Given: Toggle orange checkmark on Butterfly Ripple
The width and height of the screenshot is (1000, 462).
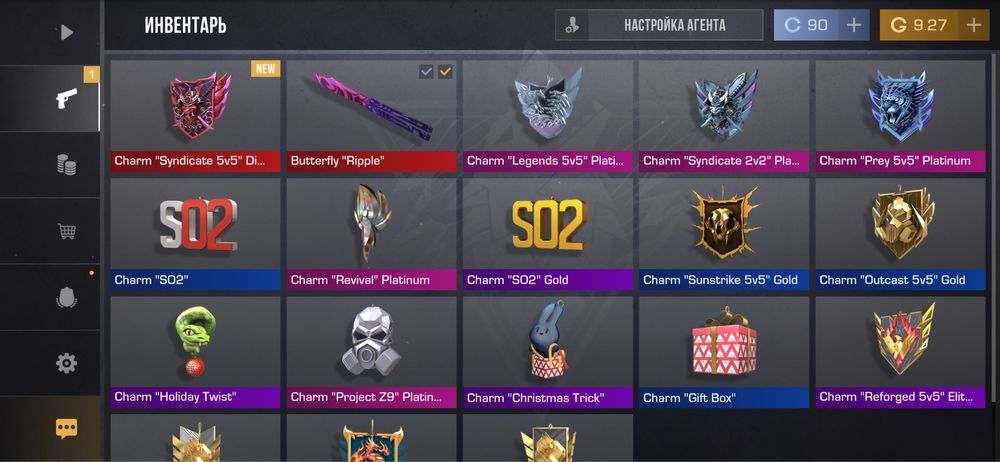Looking at the screenshot, I should [445, 71].
